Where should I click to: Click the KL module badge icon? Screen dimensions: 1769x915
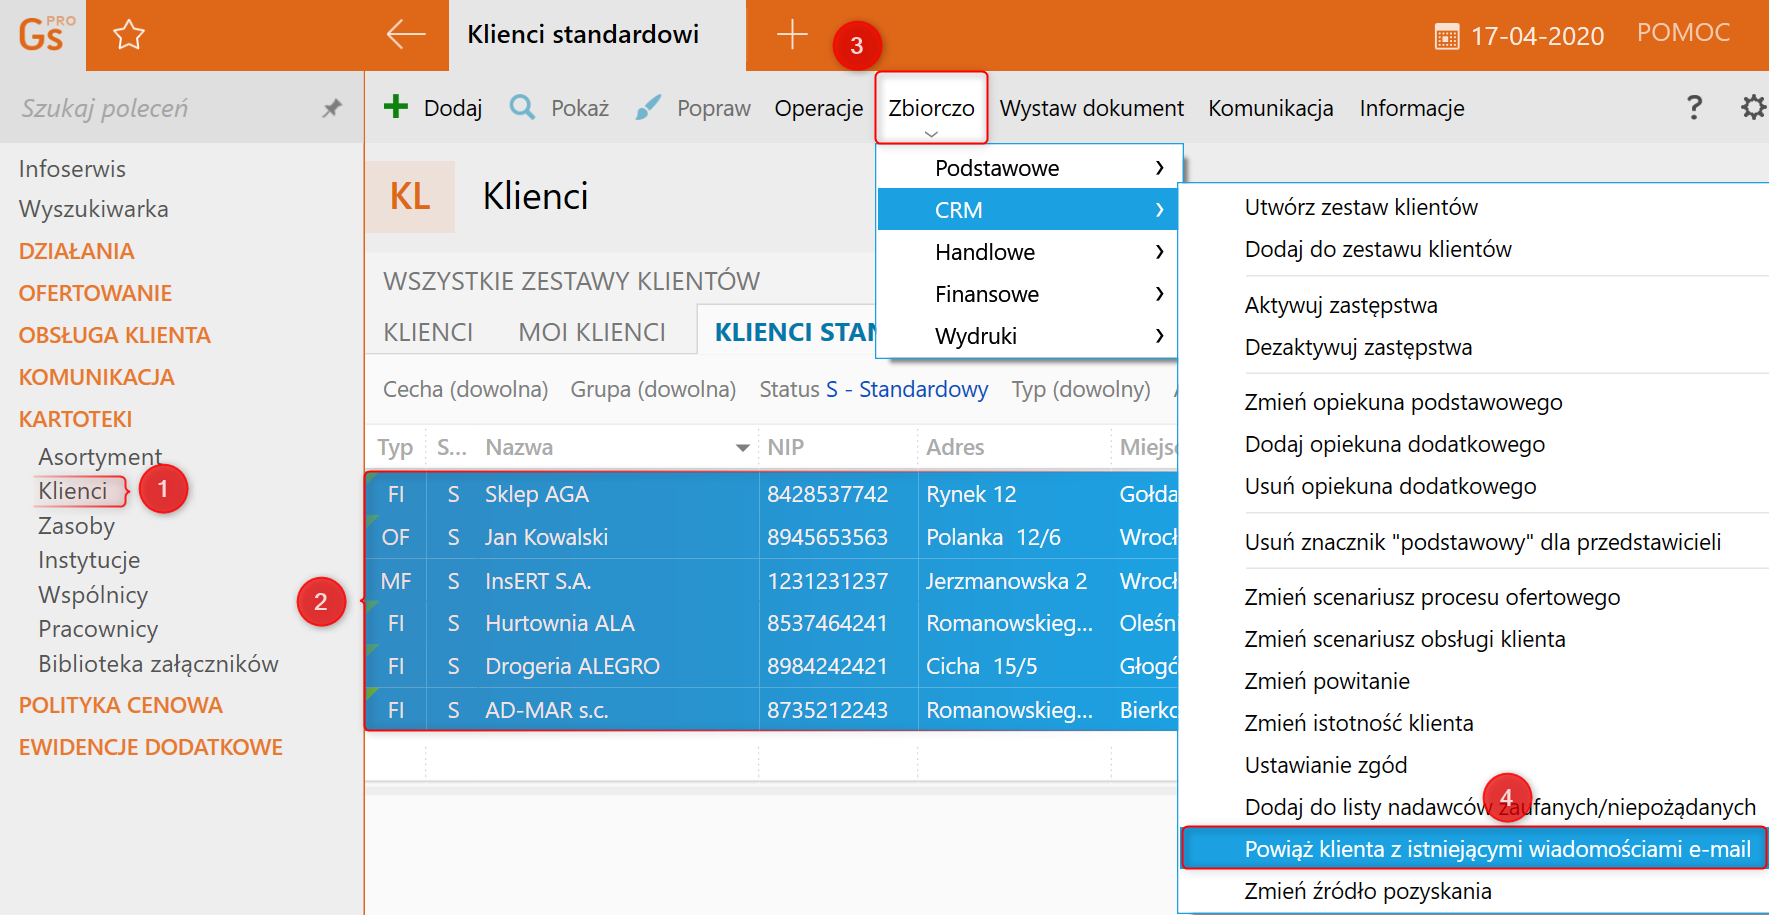[x=410, y=196]
